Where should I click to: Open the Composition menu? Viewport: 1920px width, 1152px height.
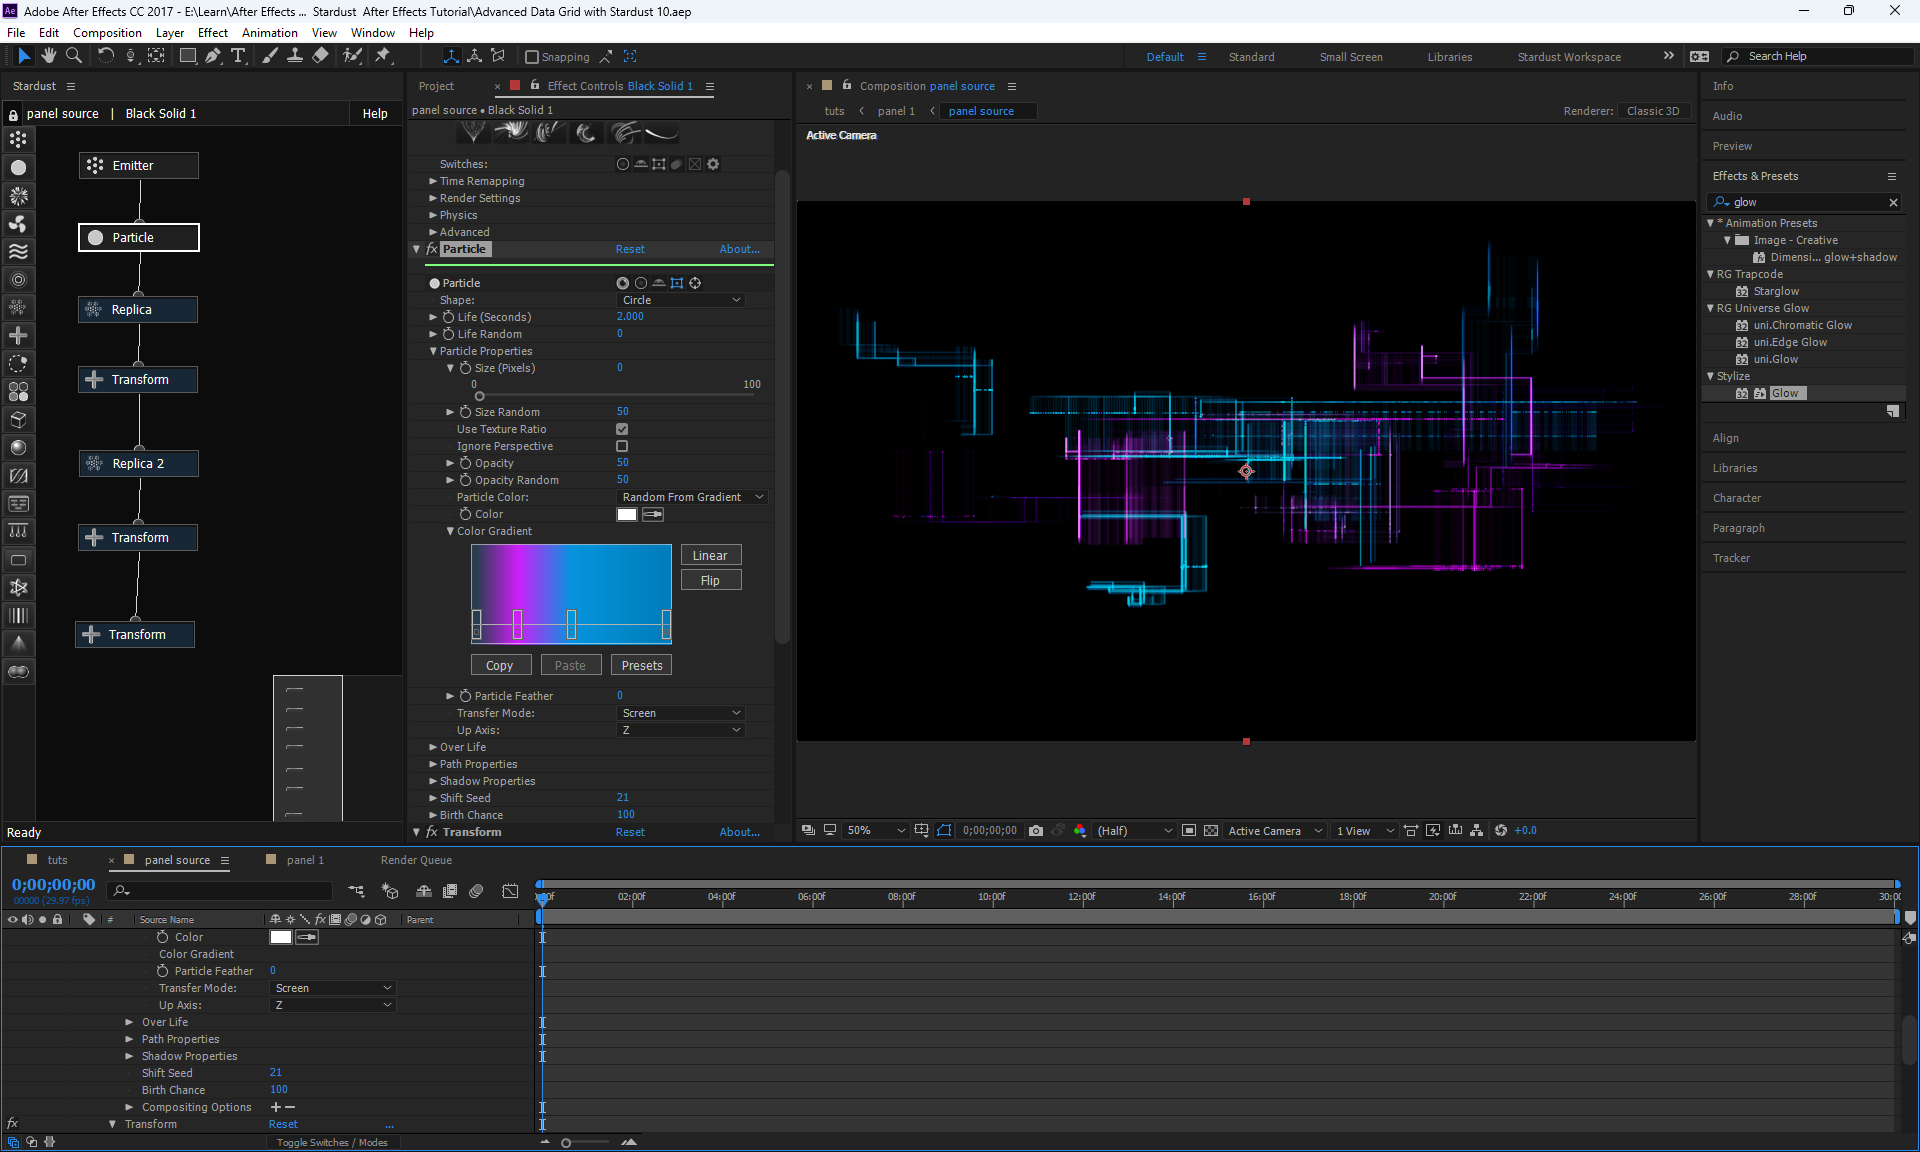pyautogui.click(x=107, y=33)
